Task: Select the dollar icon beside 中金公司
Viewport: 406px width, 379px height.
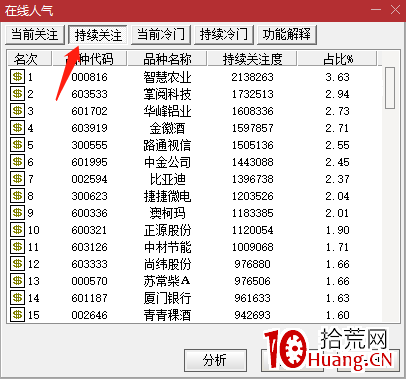Action: (17, 162)
